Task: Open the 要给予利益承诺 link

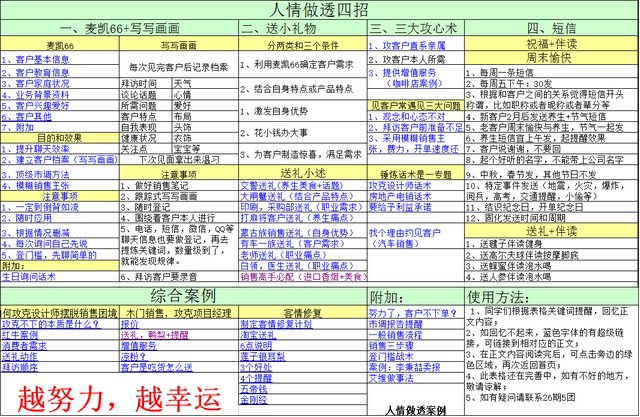Action: click(x=400, y=207)
